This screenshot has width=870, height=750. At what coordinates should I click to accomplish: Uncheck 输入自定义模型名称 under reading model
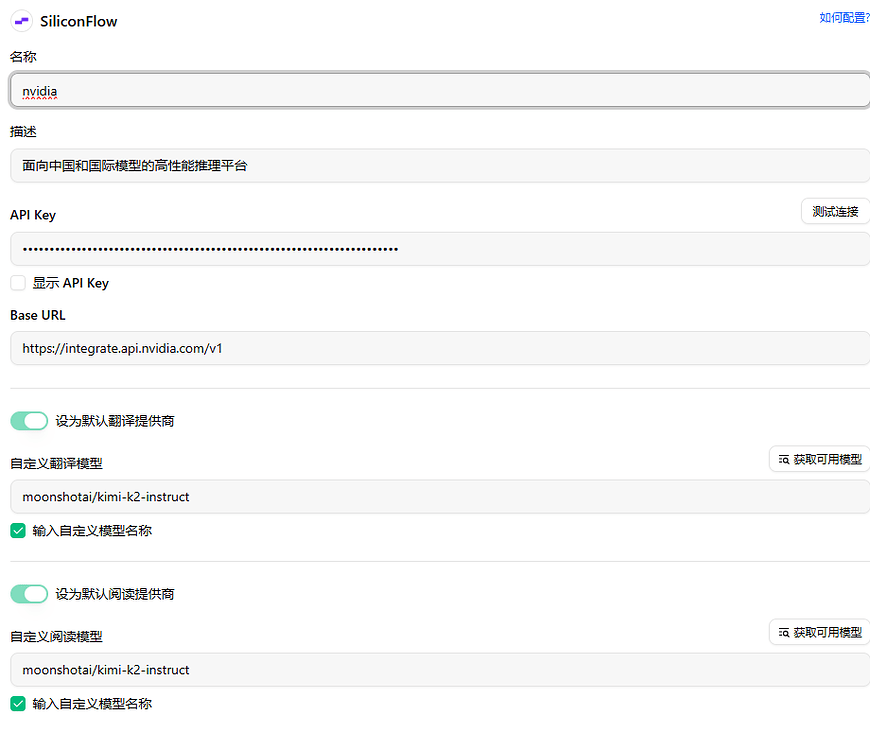(x=18, y=704)
